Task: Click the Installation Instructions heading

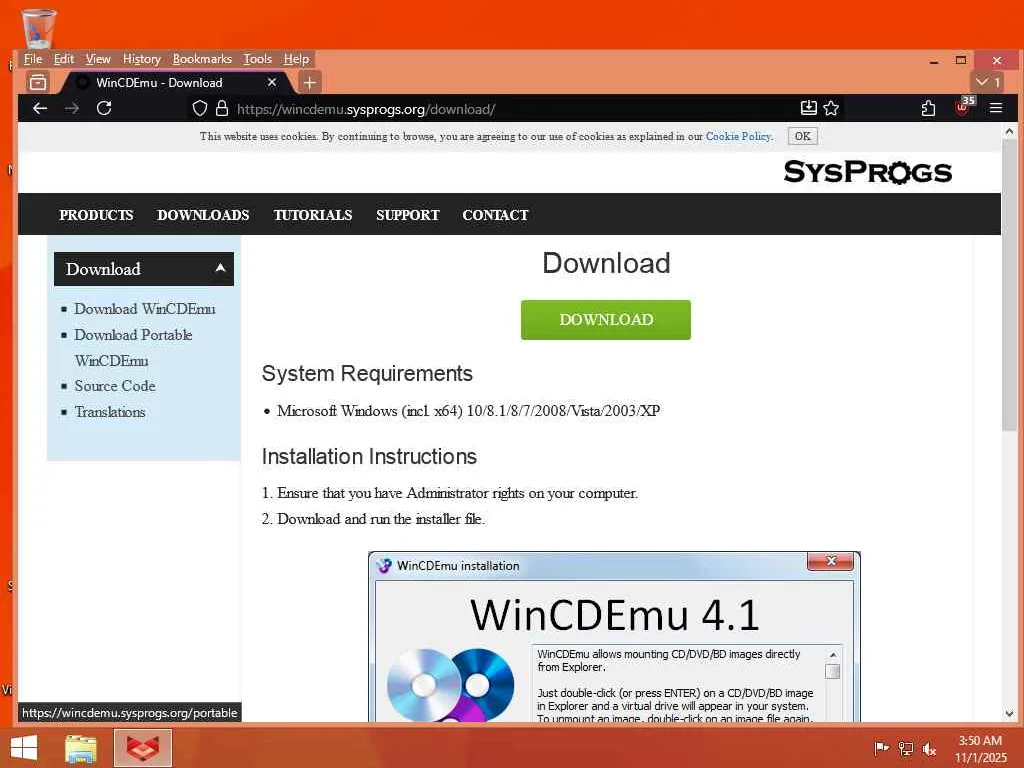Action: tap(369, 456)
